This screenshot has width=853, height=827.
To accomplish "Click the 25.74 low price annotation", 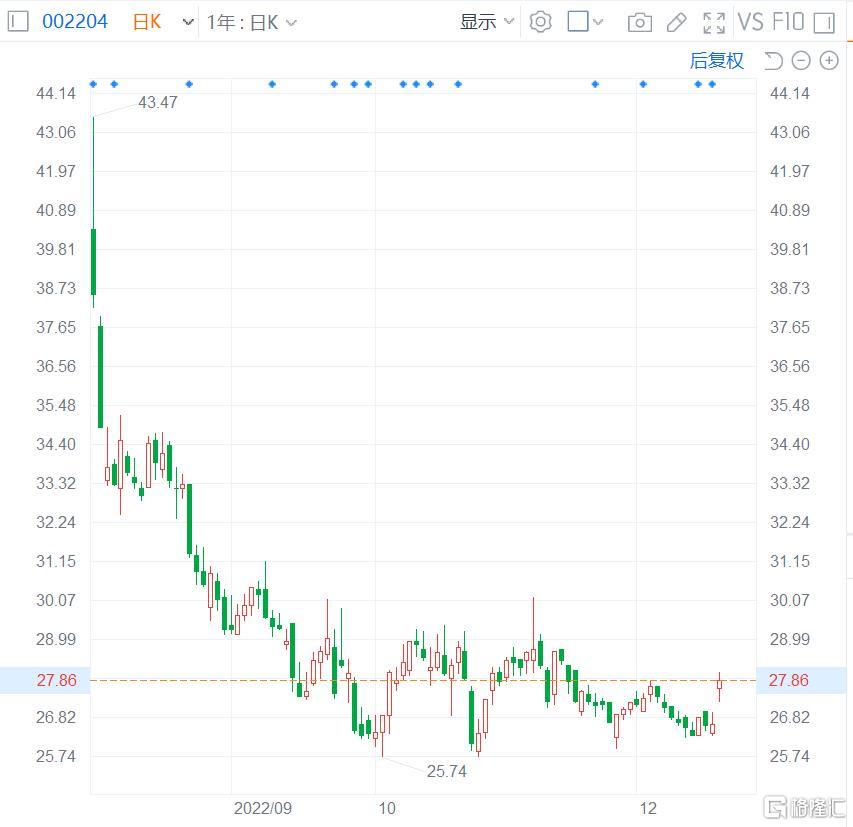I will coord(447,771).
